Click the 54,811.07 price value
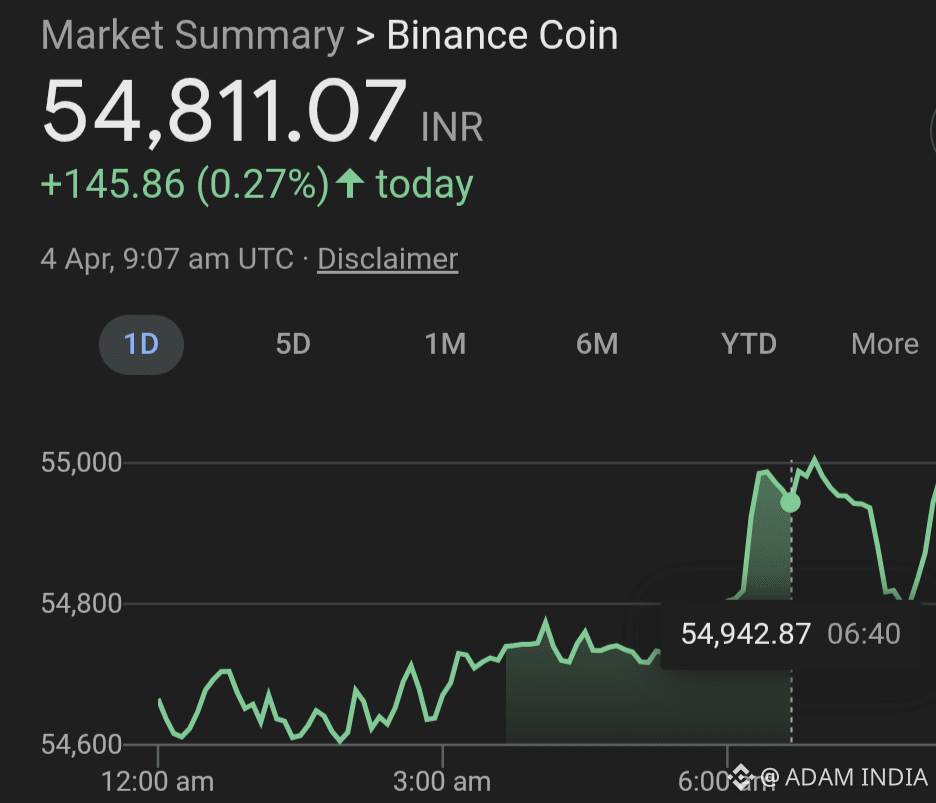Image resolution: width=936 pixels, height=803 pixels. click(x=224, y=111)
